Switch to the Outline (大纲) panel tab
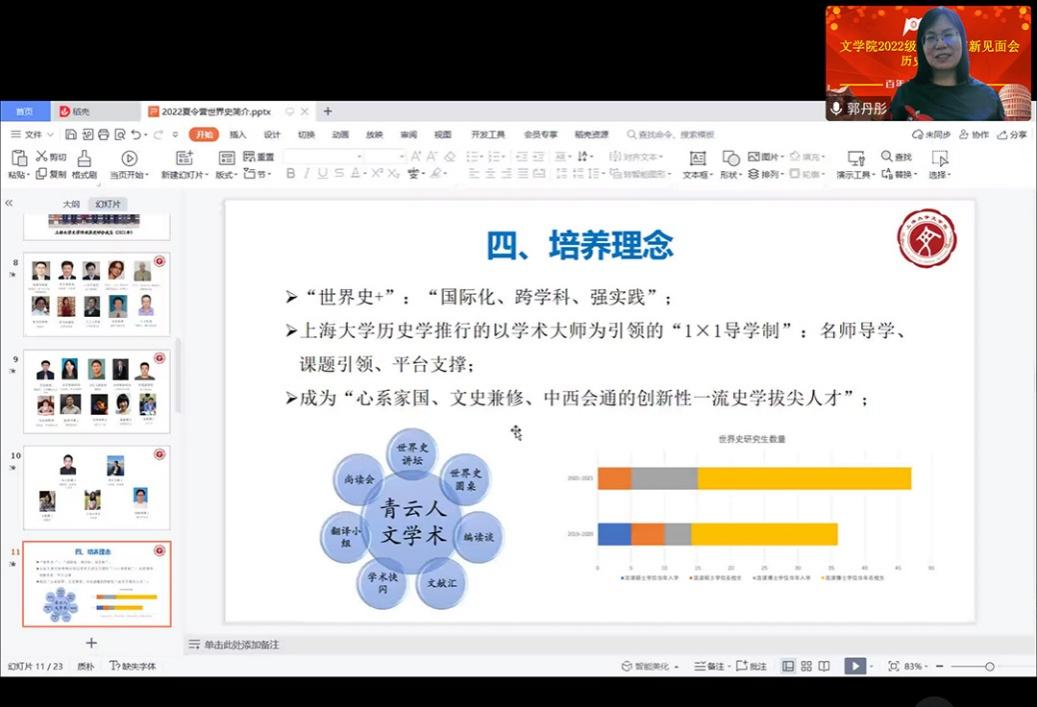The width and height of the screenshot is (1037, 707). (x=71, y=203)
